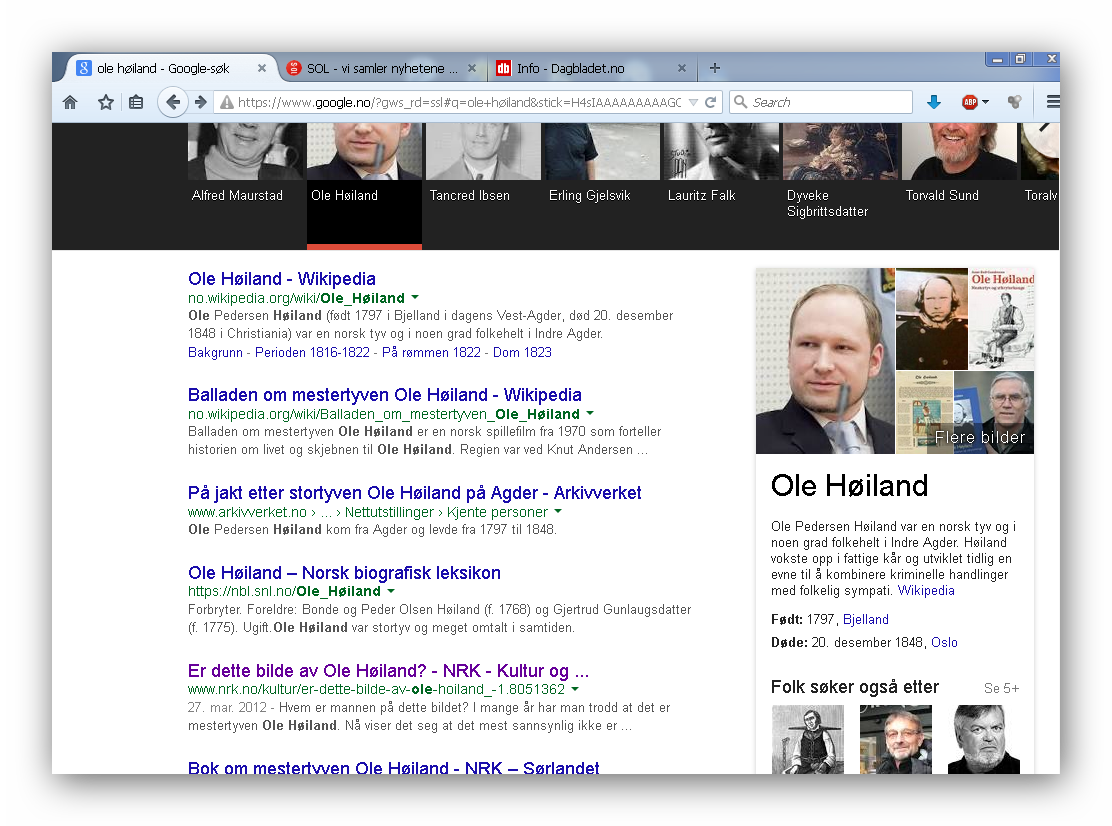
Task: Bookmark this page with the star icon
Action: coord(106,102)
